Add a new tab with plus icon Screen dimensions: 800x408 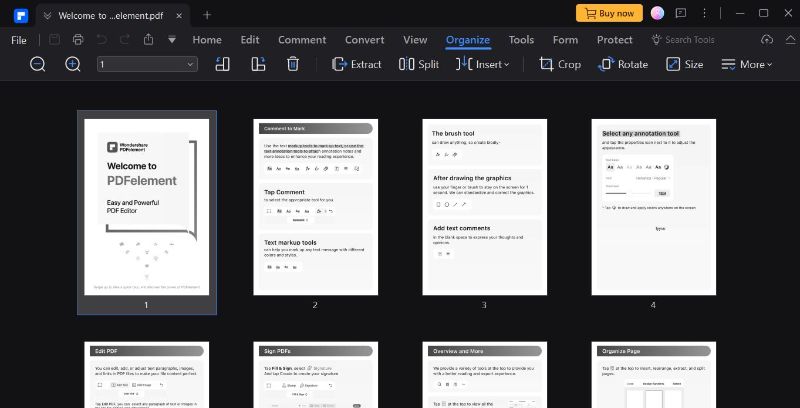pos(207,15)
